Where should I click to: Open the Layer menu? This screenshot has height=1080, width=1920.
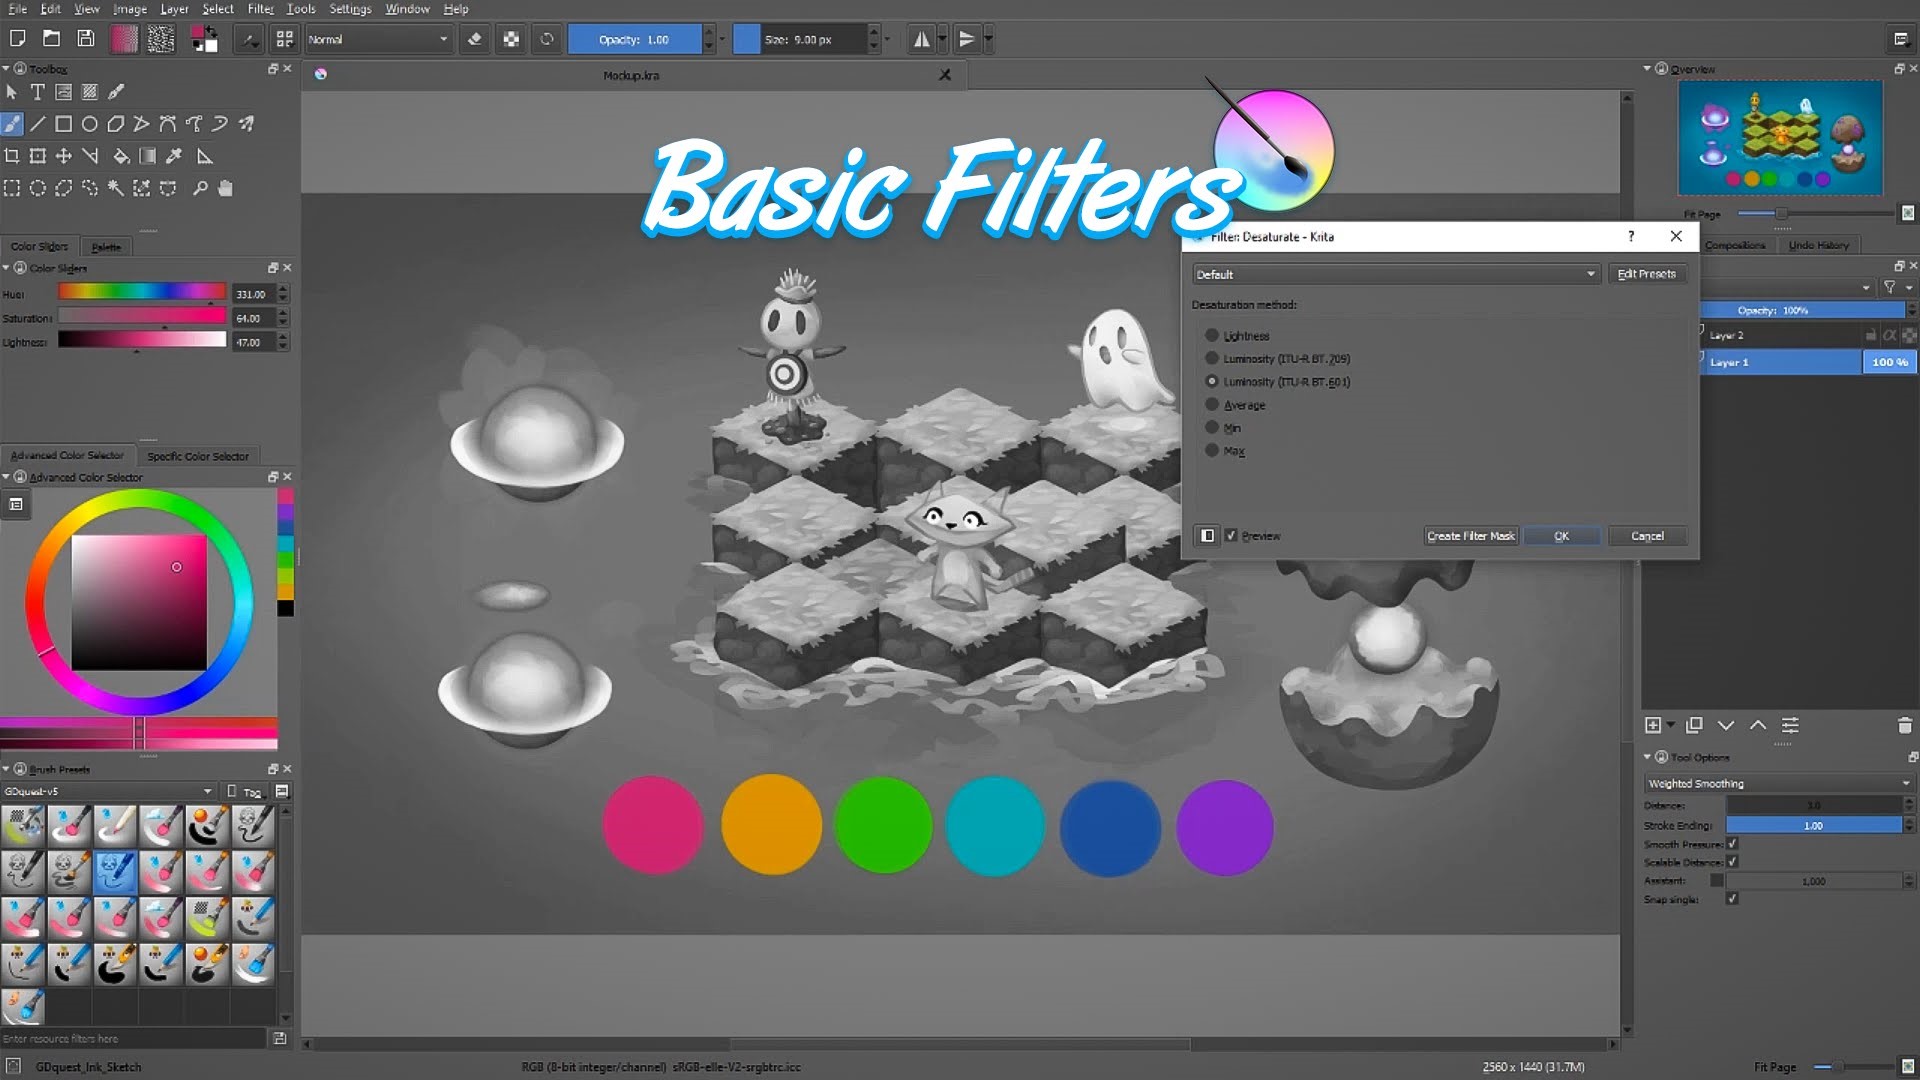click(x=174, y=9)
